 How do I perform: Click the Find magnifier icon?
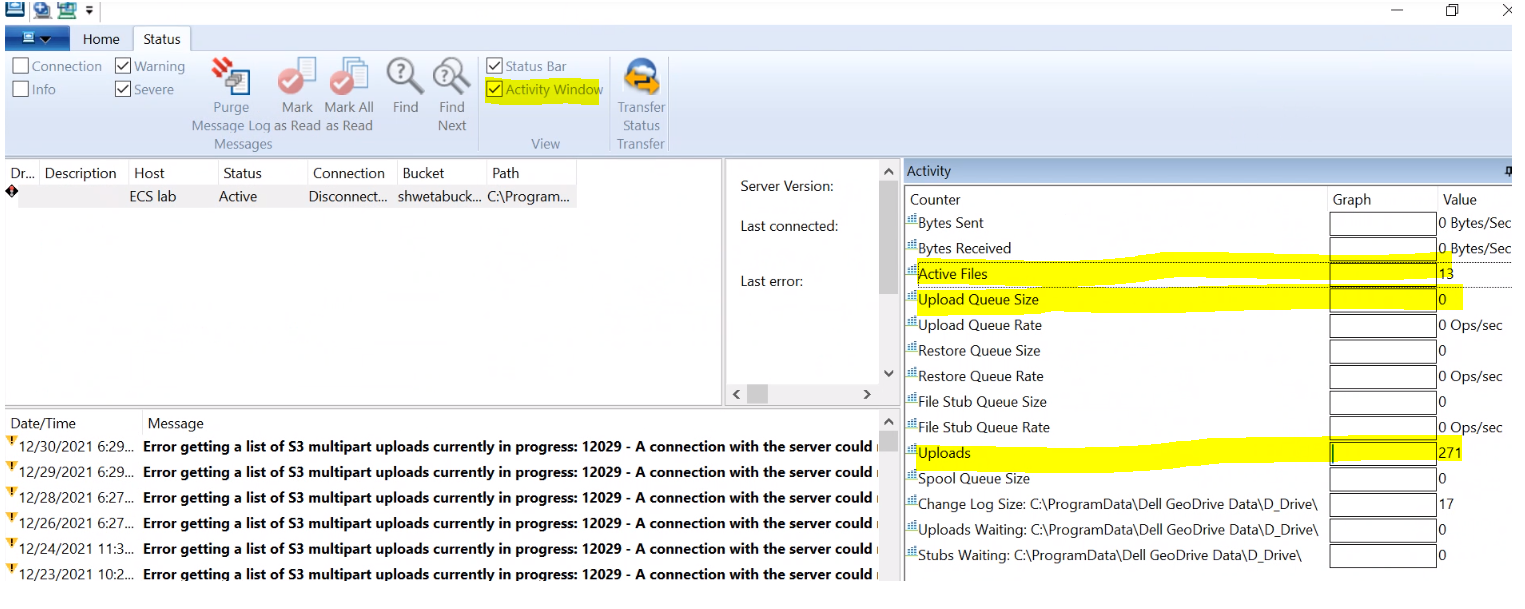[405, 76]
